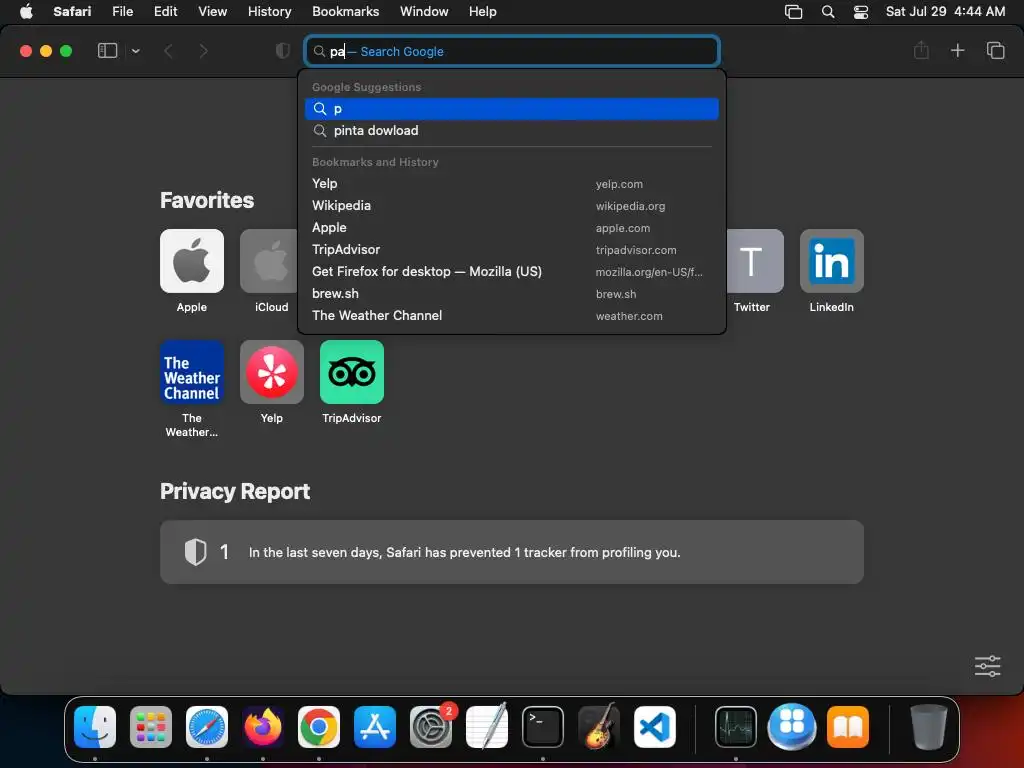Open the File menu
The height and width of the screenshot is (768, 1024).
pos(122,11)
